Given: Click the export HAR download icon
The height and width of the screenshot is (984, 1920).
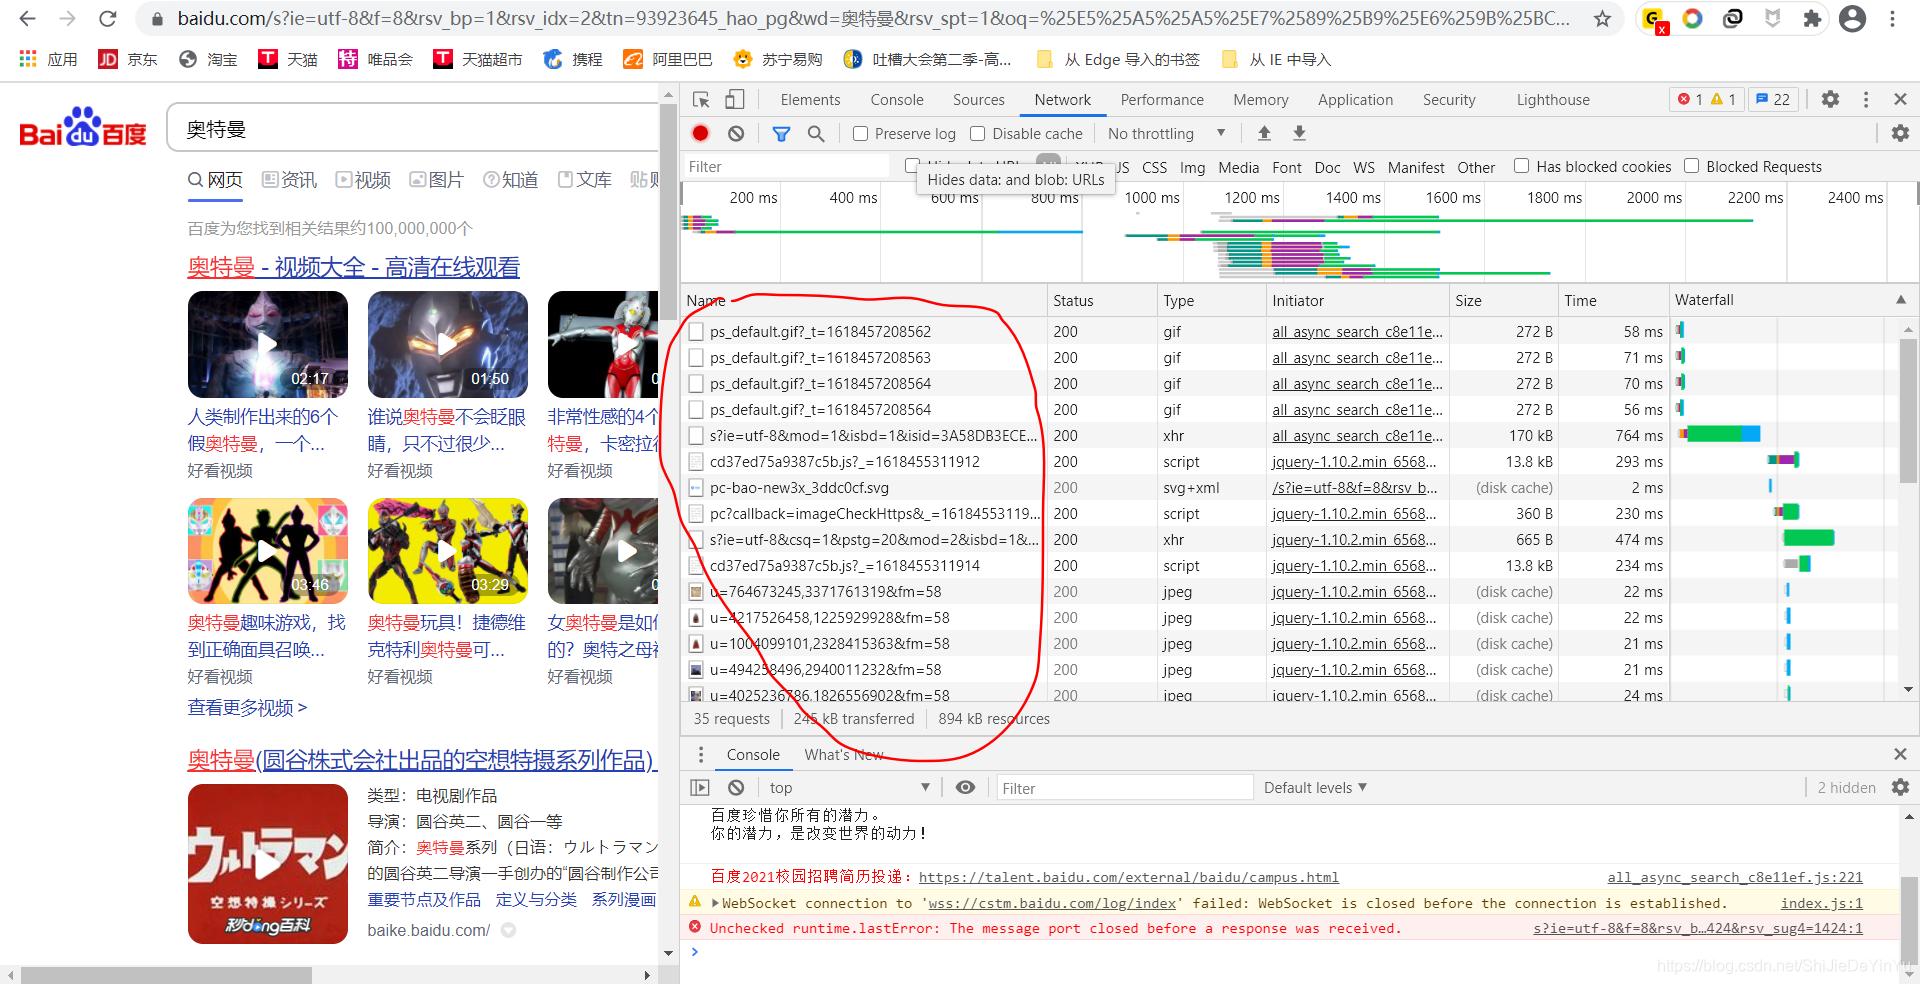Looking at the screenshot, I should (x=1299, y=133).
